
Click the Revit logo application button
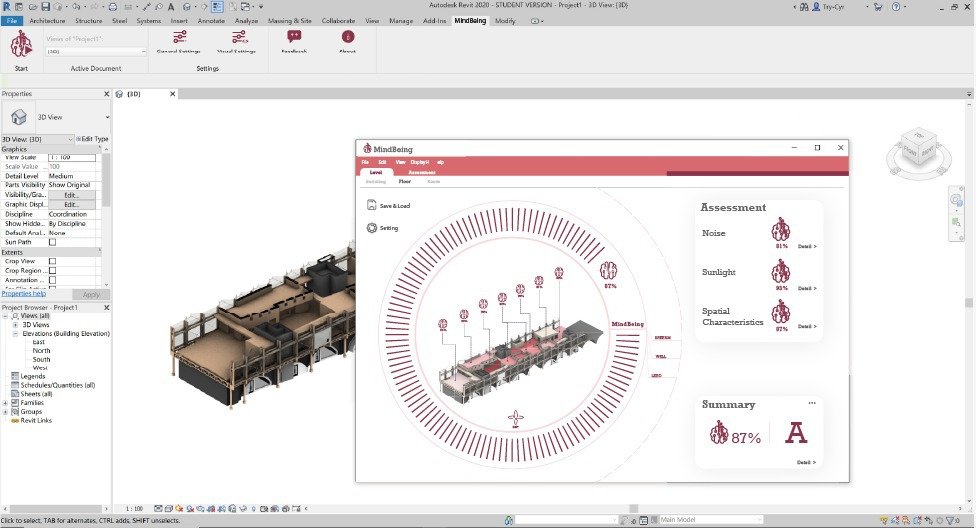pyautogui.click(x=7, y=7)
